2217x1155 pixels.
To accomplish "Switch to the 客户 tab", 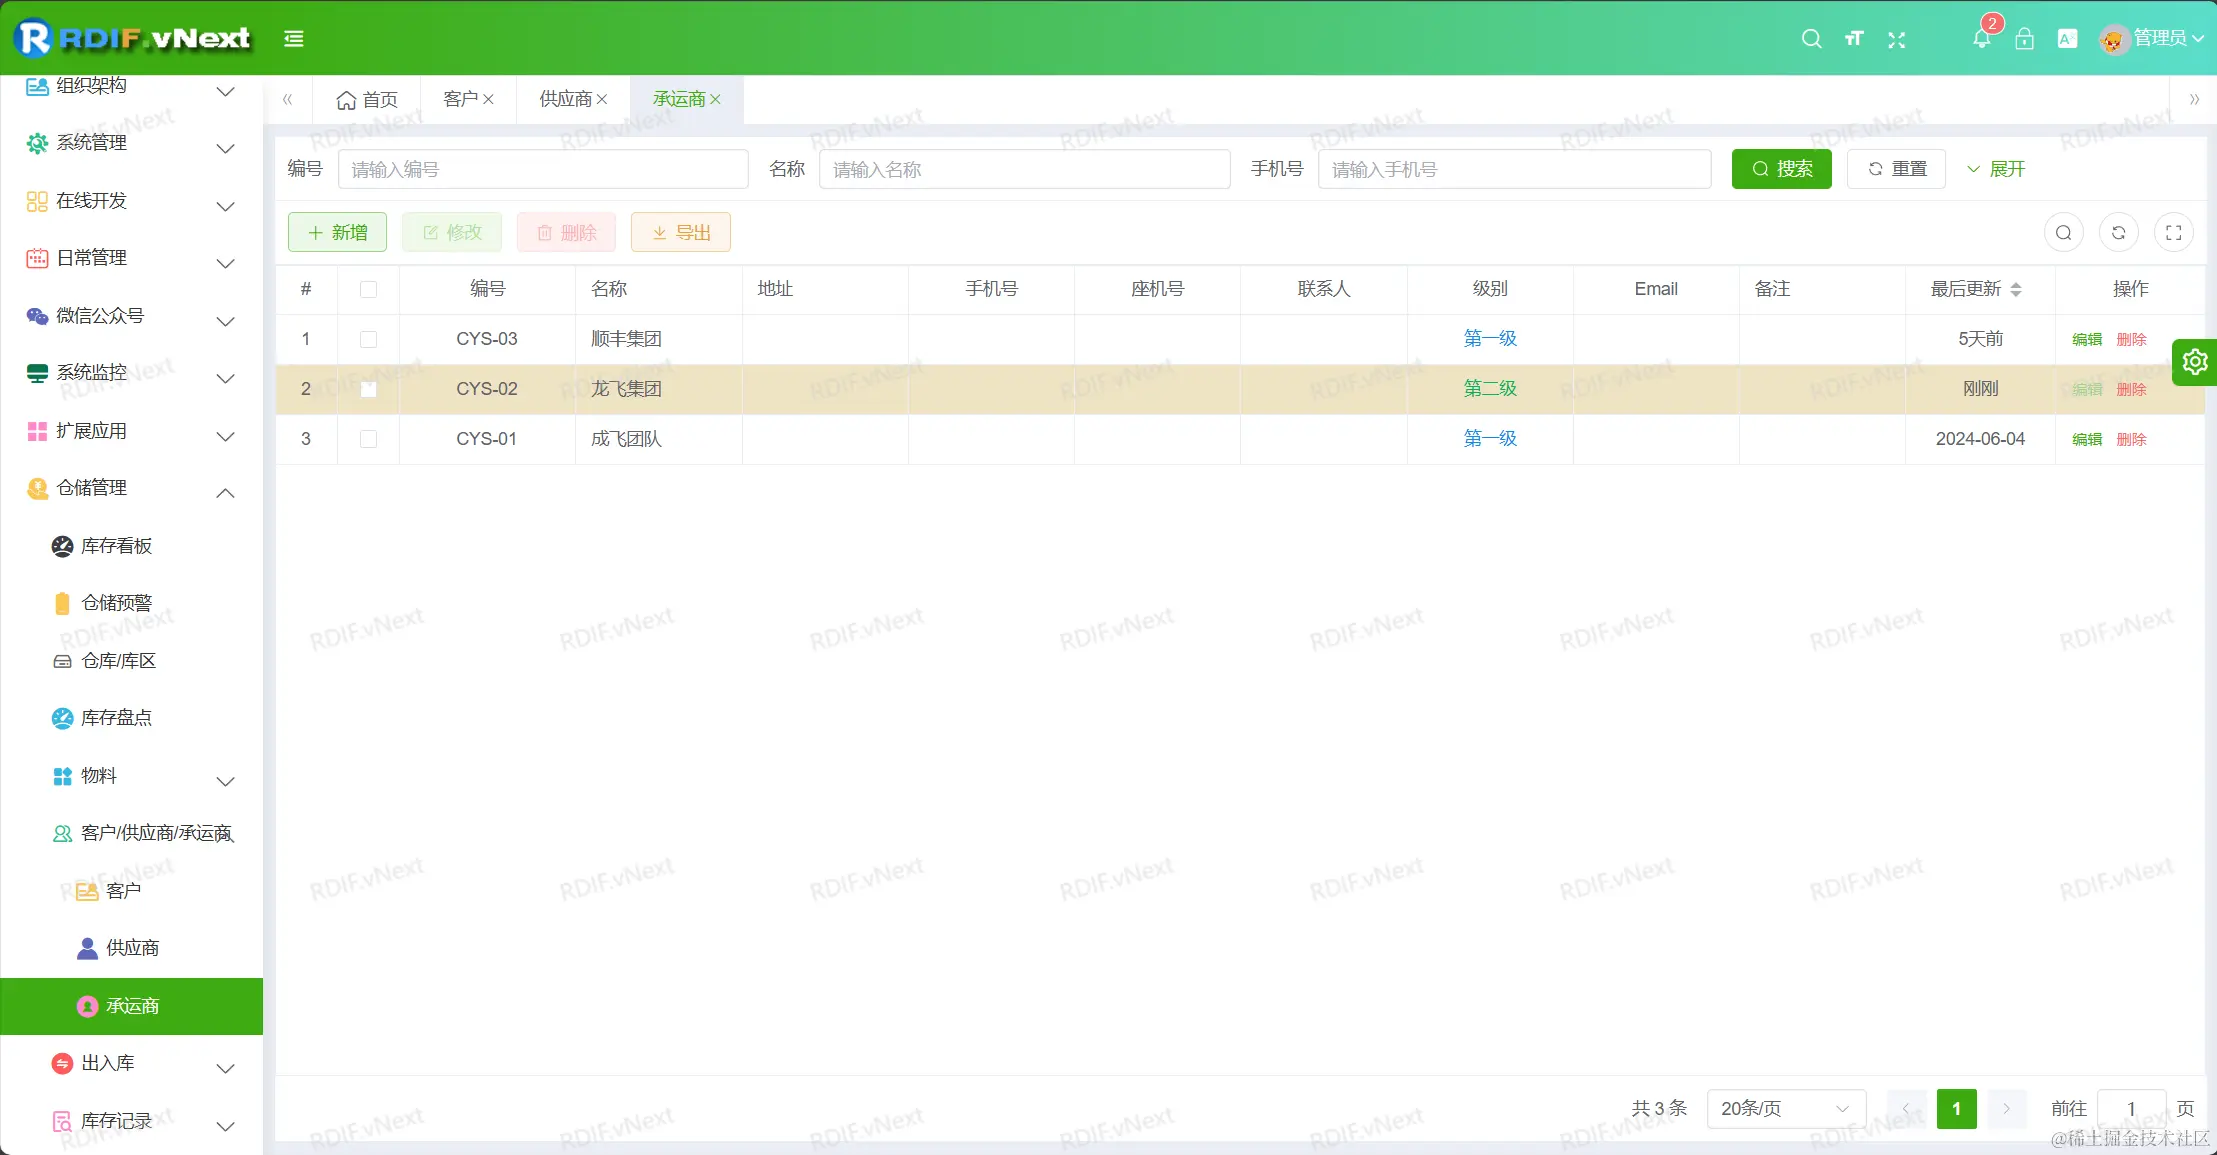I will 461,99.
